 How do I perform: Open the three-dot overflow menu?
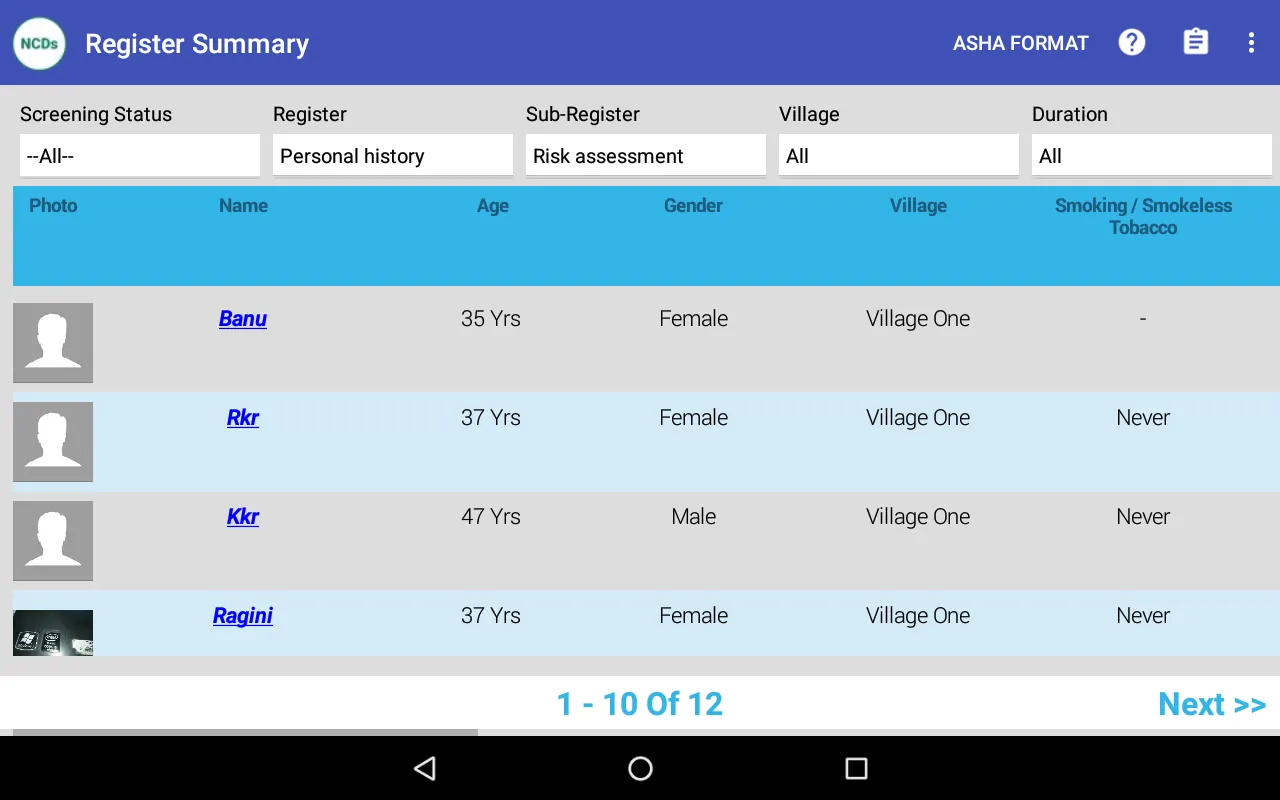point(1250,42)
